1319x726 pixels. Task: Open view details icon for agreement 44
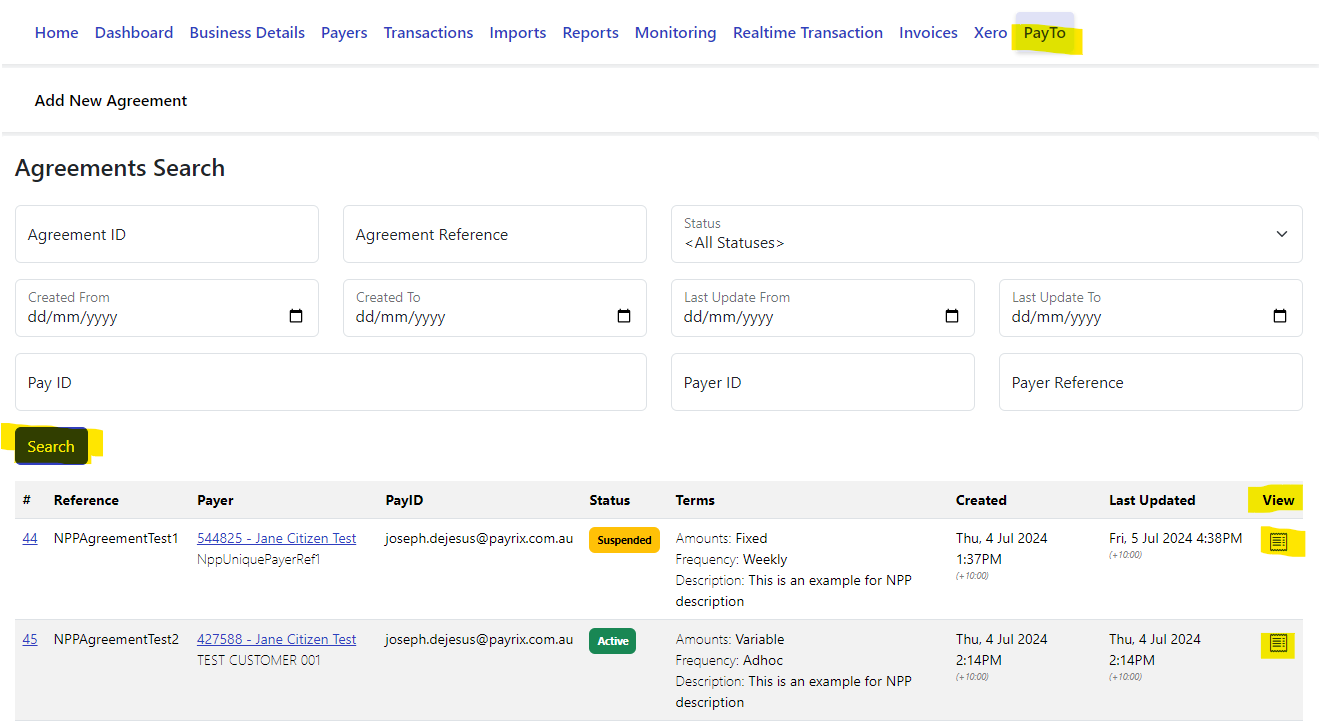(1278, 542)
